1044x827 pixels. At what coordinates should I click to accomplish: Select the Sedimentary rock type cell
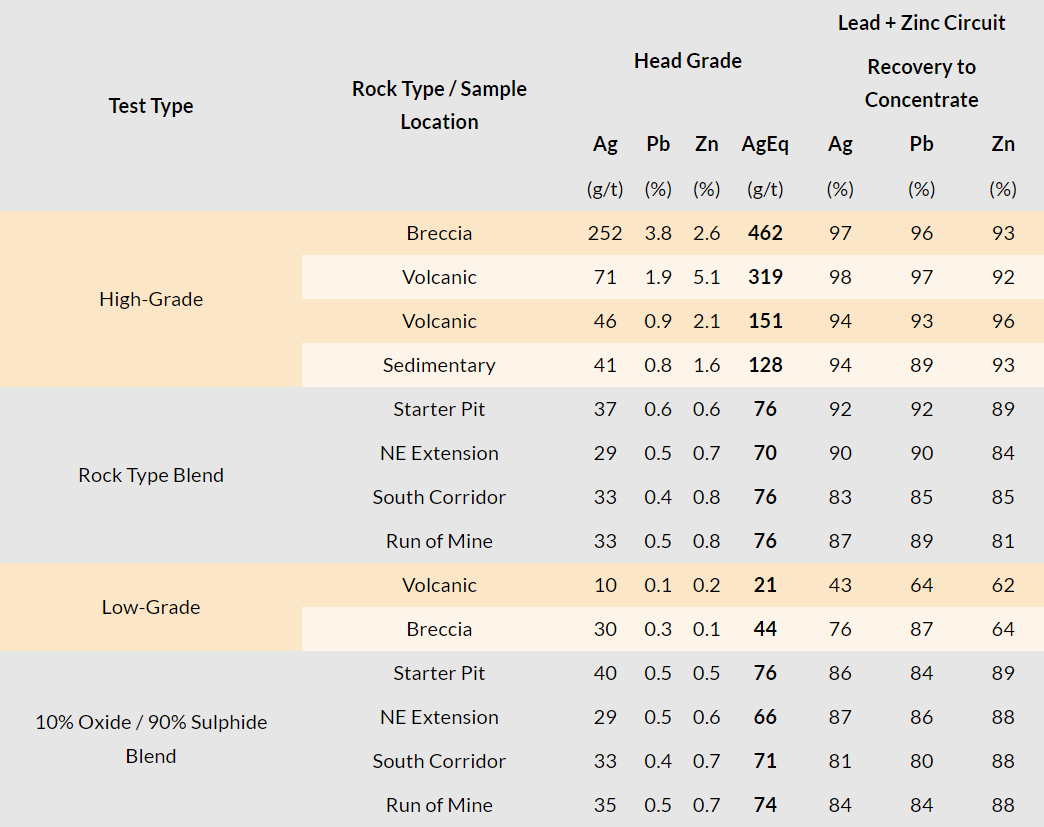439,365
